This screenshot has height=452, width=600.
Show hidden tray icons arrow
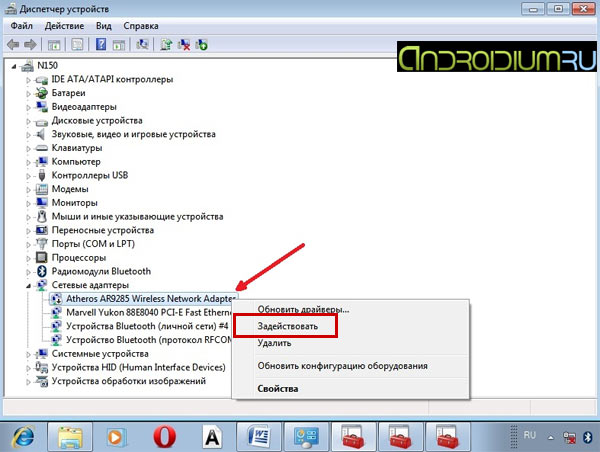pos(550,437)
